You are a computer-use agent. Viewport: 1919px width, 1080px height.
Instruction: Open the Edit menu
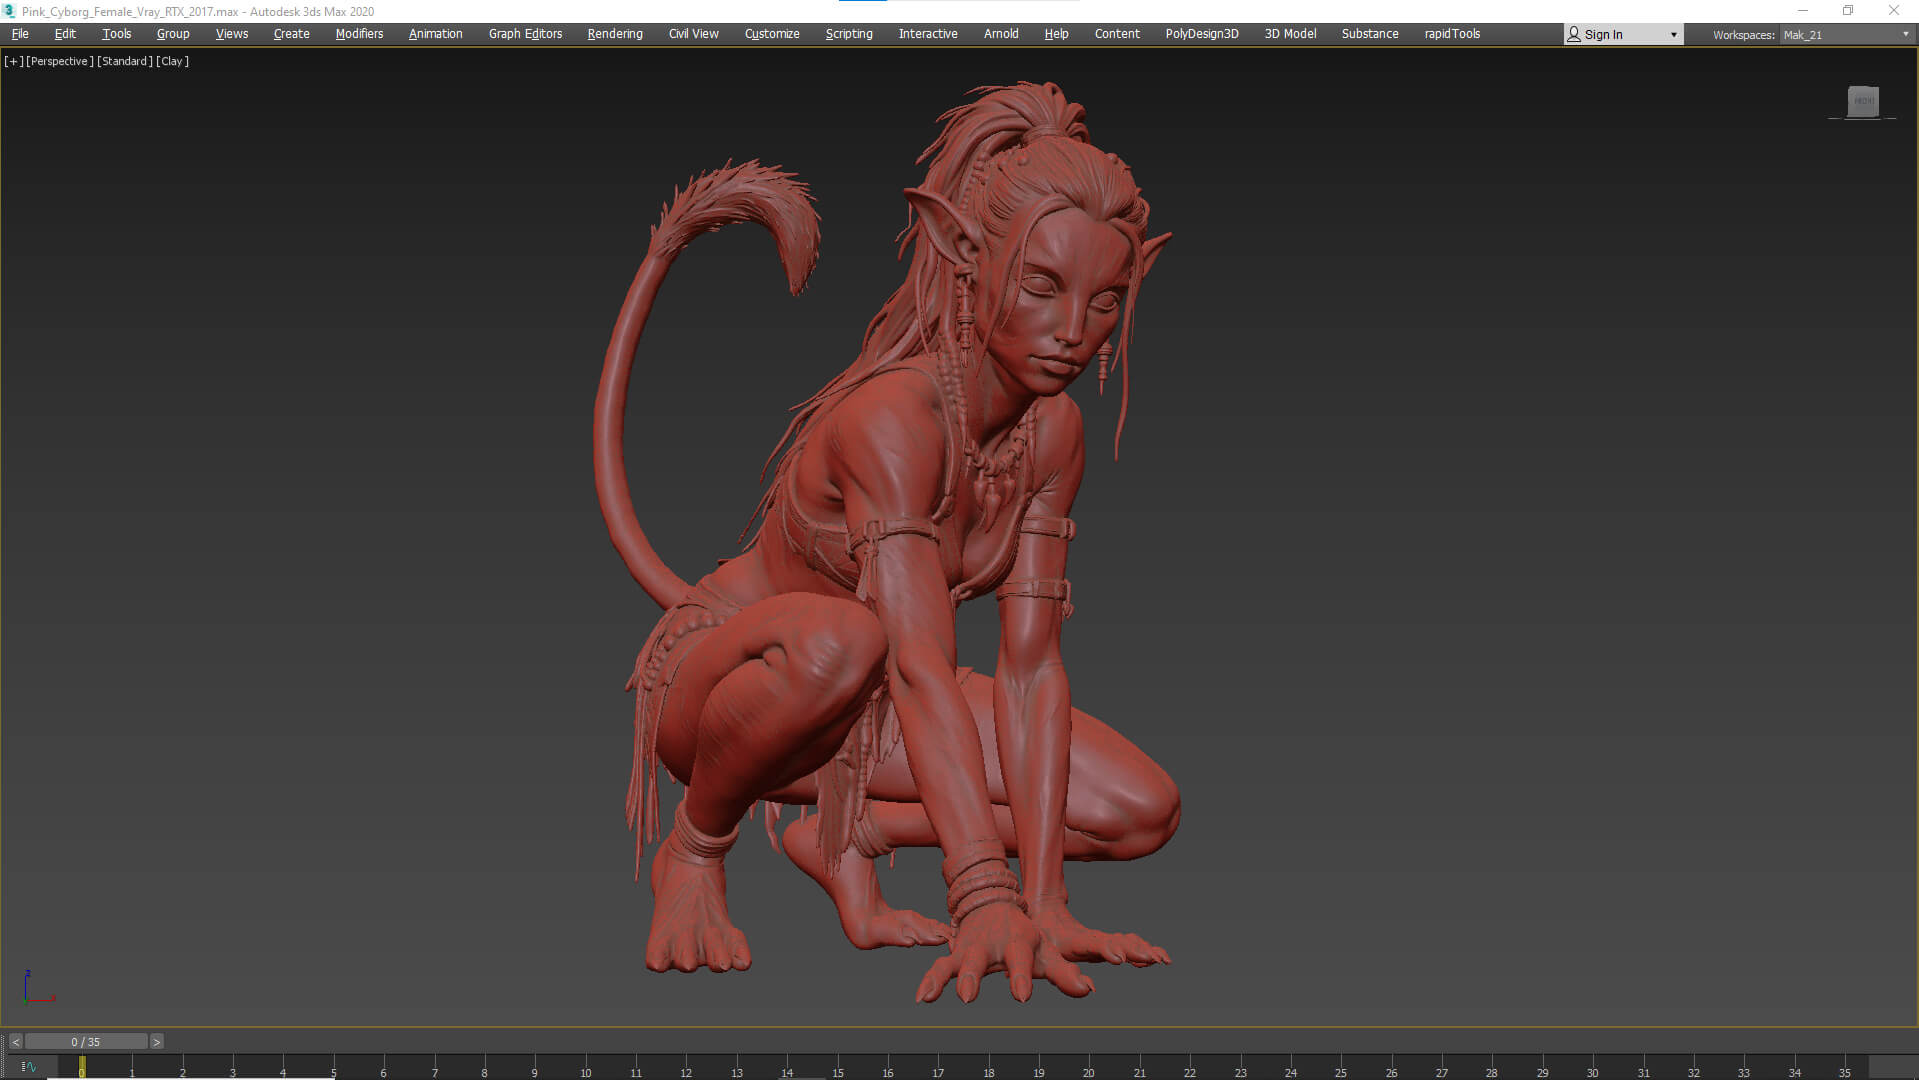(65, 34)
